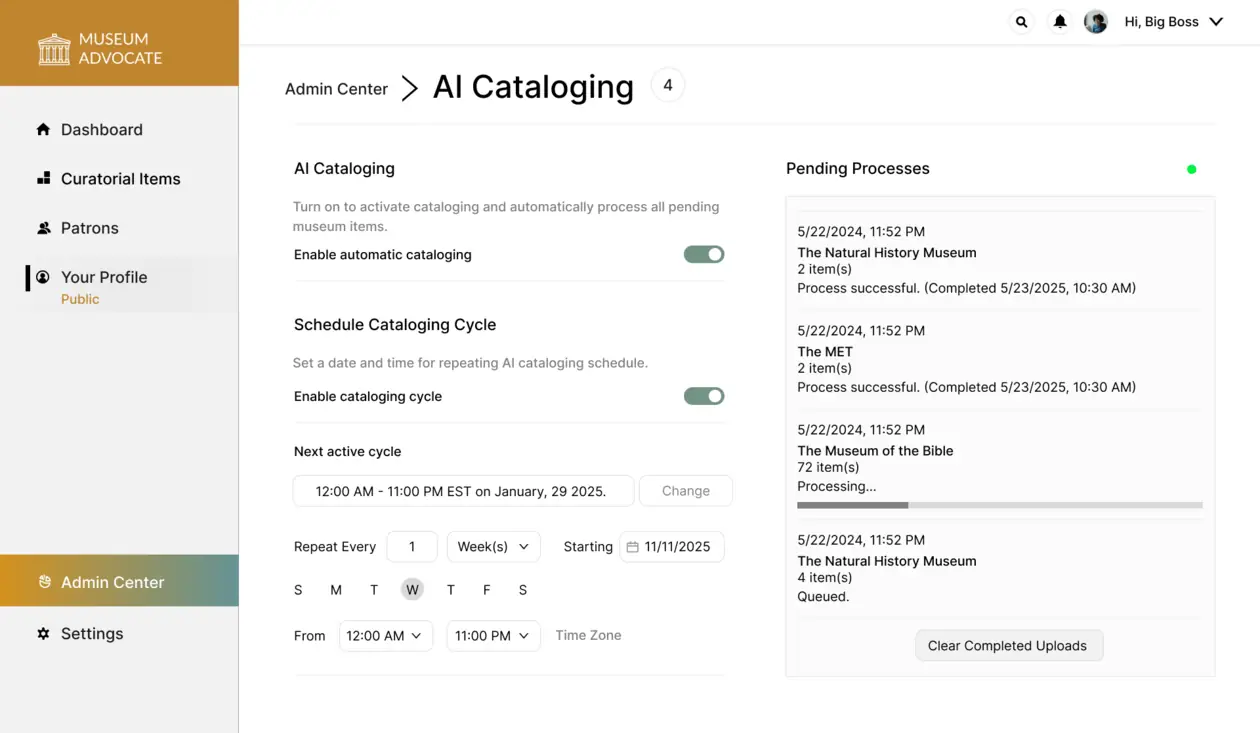This screenshot has height=733, width=1260.
Task: Click The Museum of the Bible entry
Action: point(1000,463)
